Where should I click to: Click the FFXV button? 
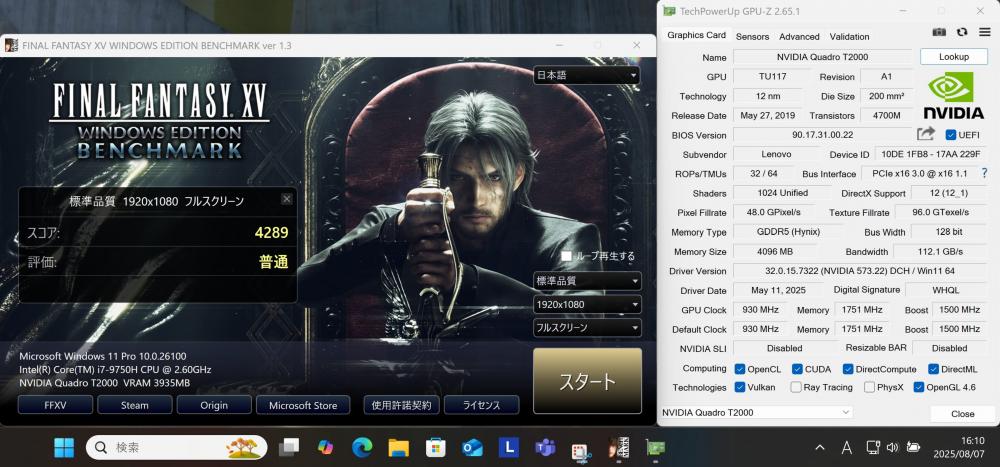click(x=55, y=405)
